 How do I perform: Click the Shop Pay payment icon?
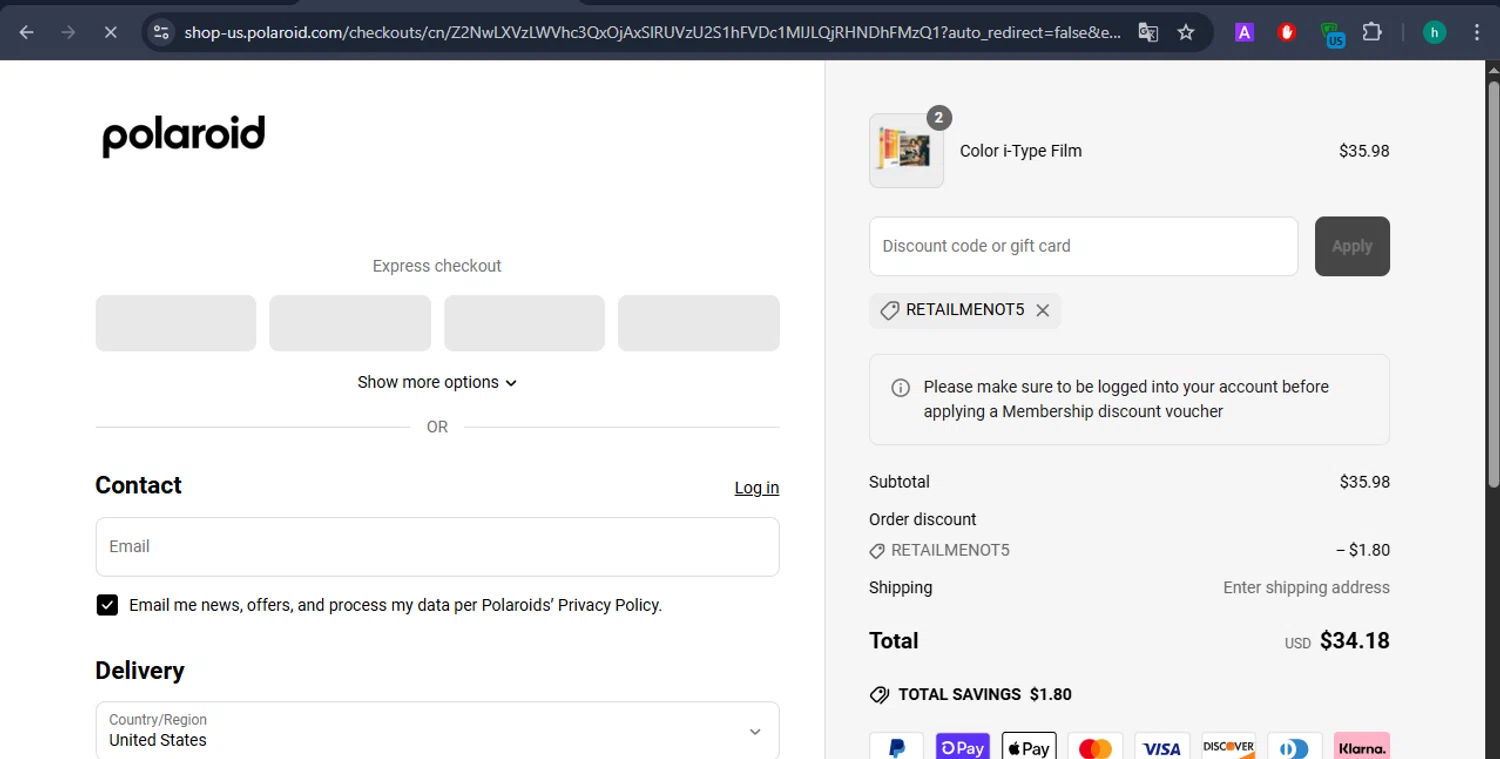(x=962, y=747)
